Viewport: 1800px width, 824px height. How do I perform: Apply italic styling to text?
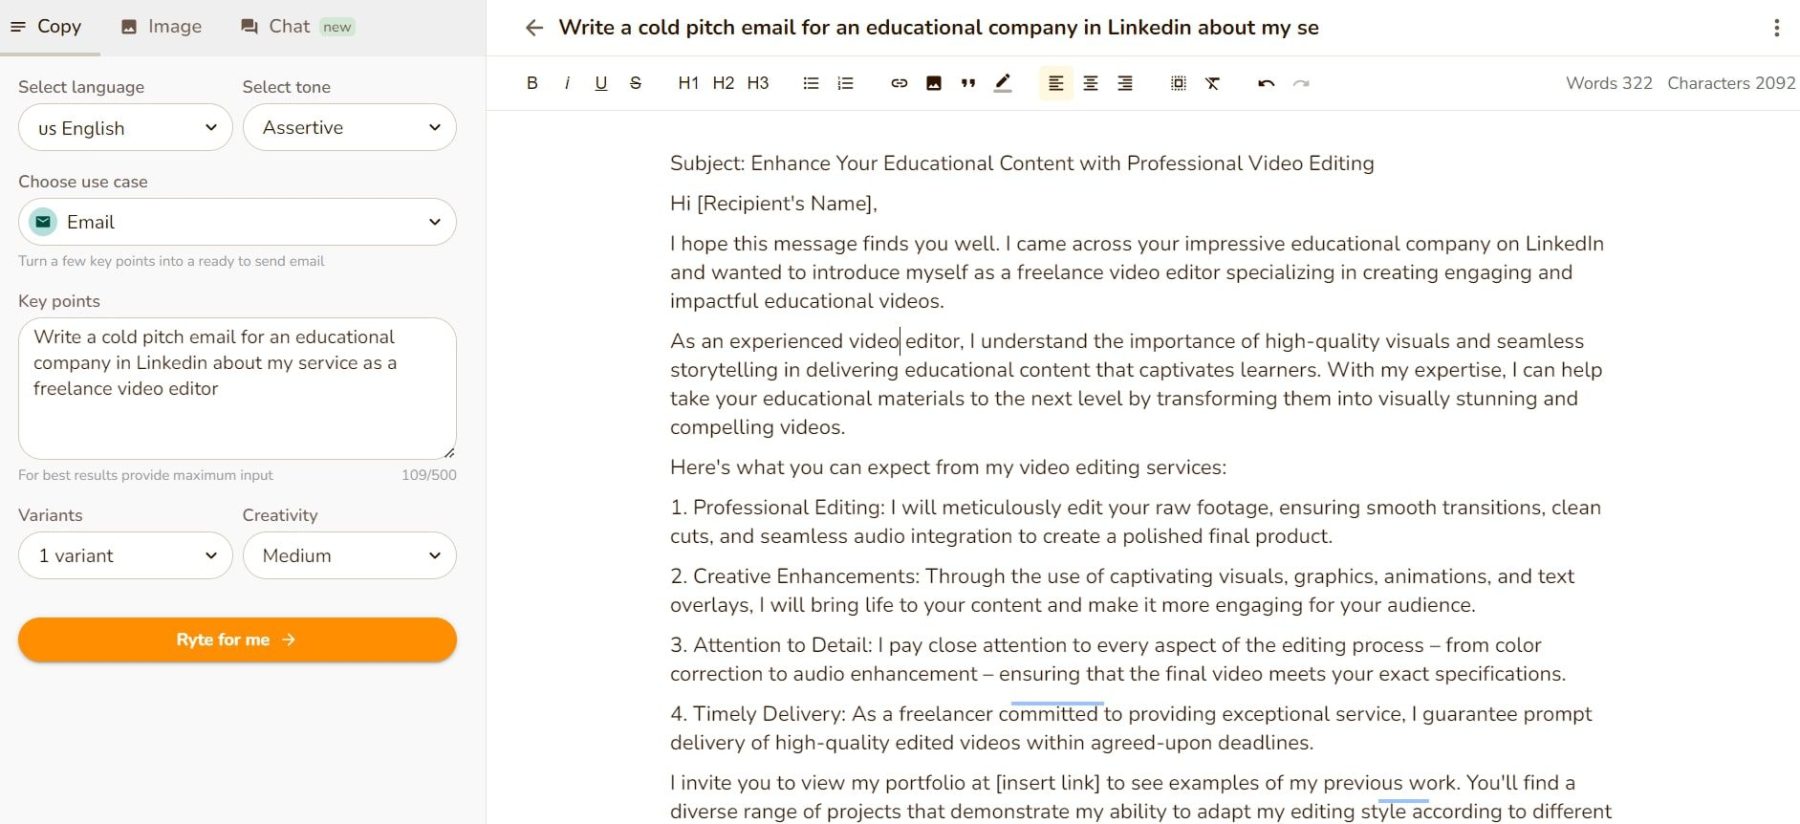pyautogui.click(x=567, y=83)
